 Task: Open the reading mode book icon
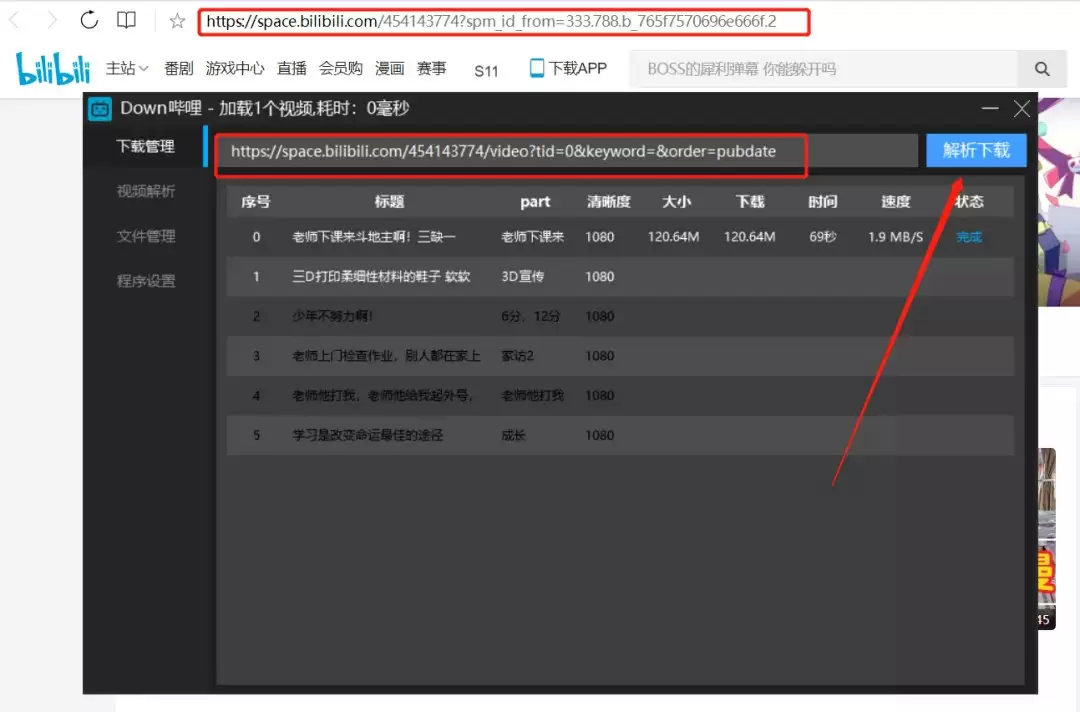126,20
